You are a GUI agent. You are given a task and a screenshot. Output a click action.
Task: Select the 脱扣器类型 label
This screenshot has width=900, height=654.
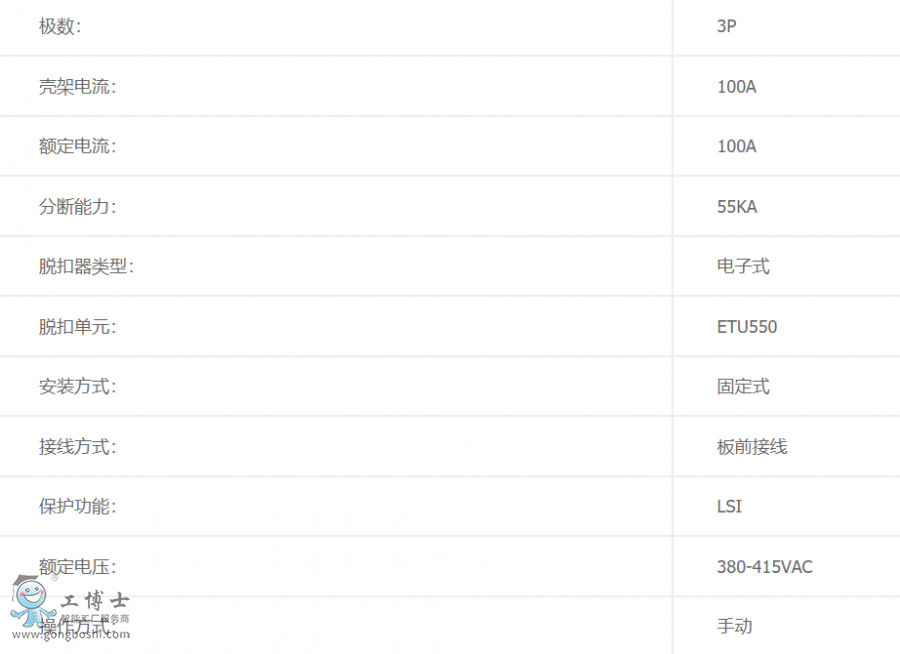[87, 267]
